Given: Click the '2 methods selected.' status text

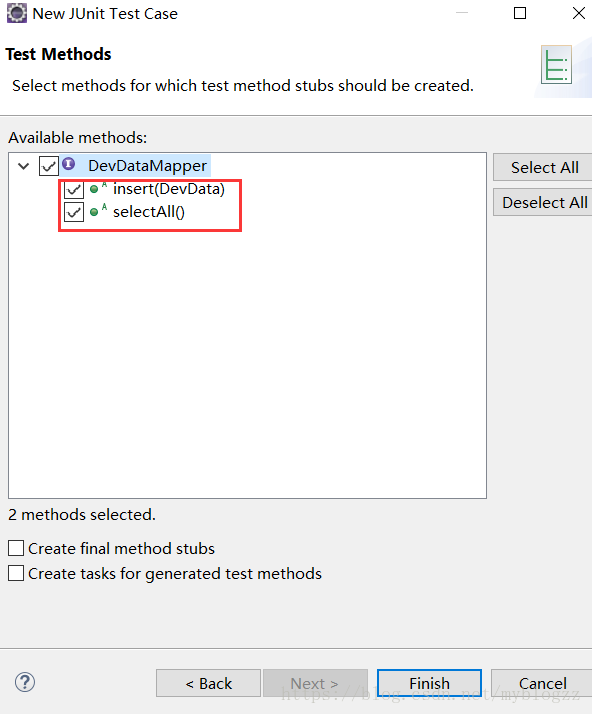Looking at the screenshot, I should coord(82,515).
